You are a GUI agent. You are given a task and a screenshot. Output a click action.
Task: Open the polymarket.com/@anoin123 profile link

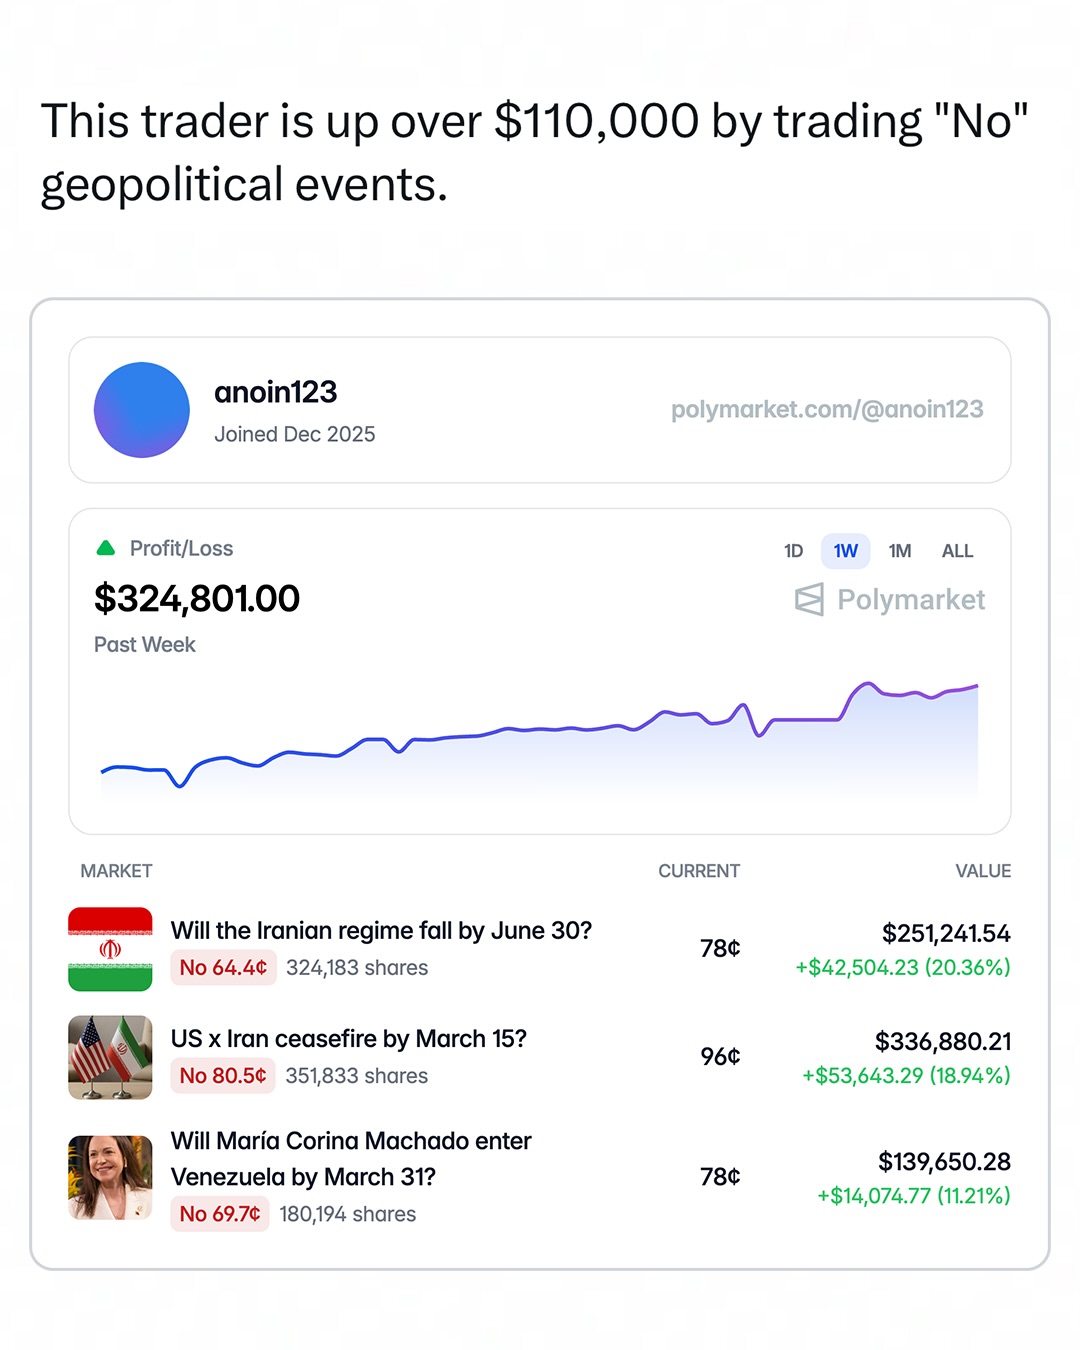(827, 410)
